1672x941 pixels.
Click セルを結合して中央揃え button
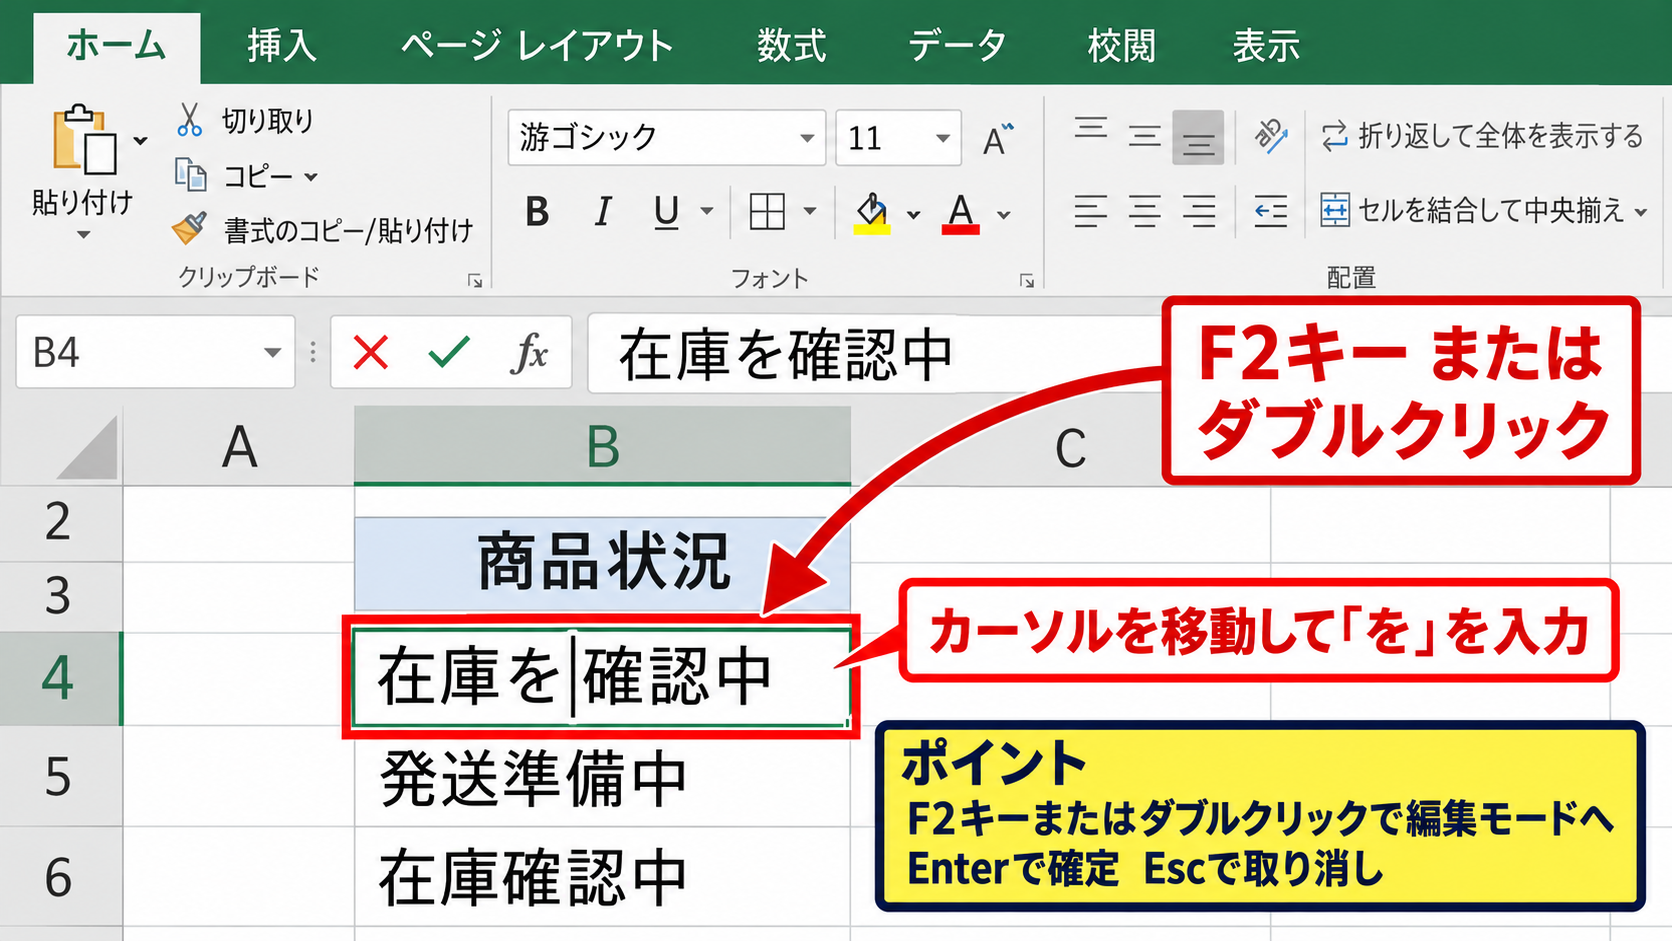click(1472, 211)
